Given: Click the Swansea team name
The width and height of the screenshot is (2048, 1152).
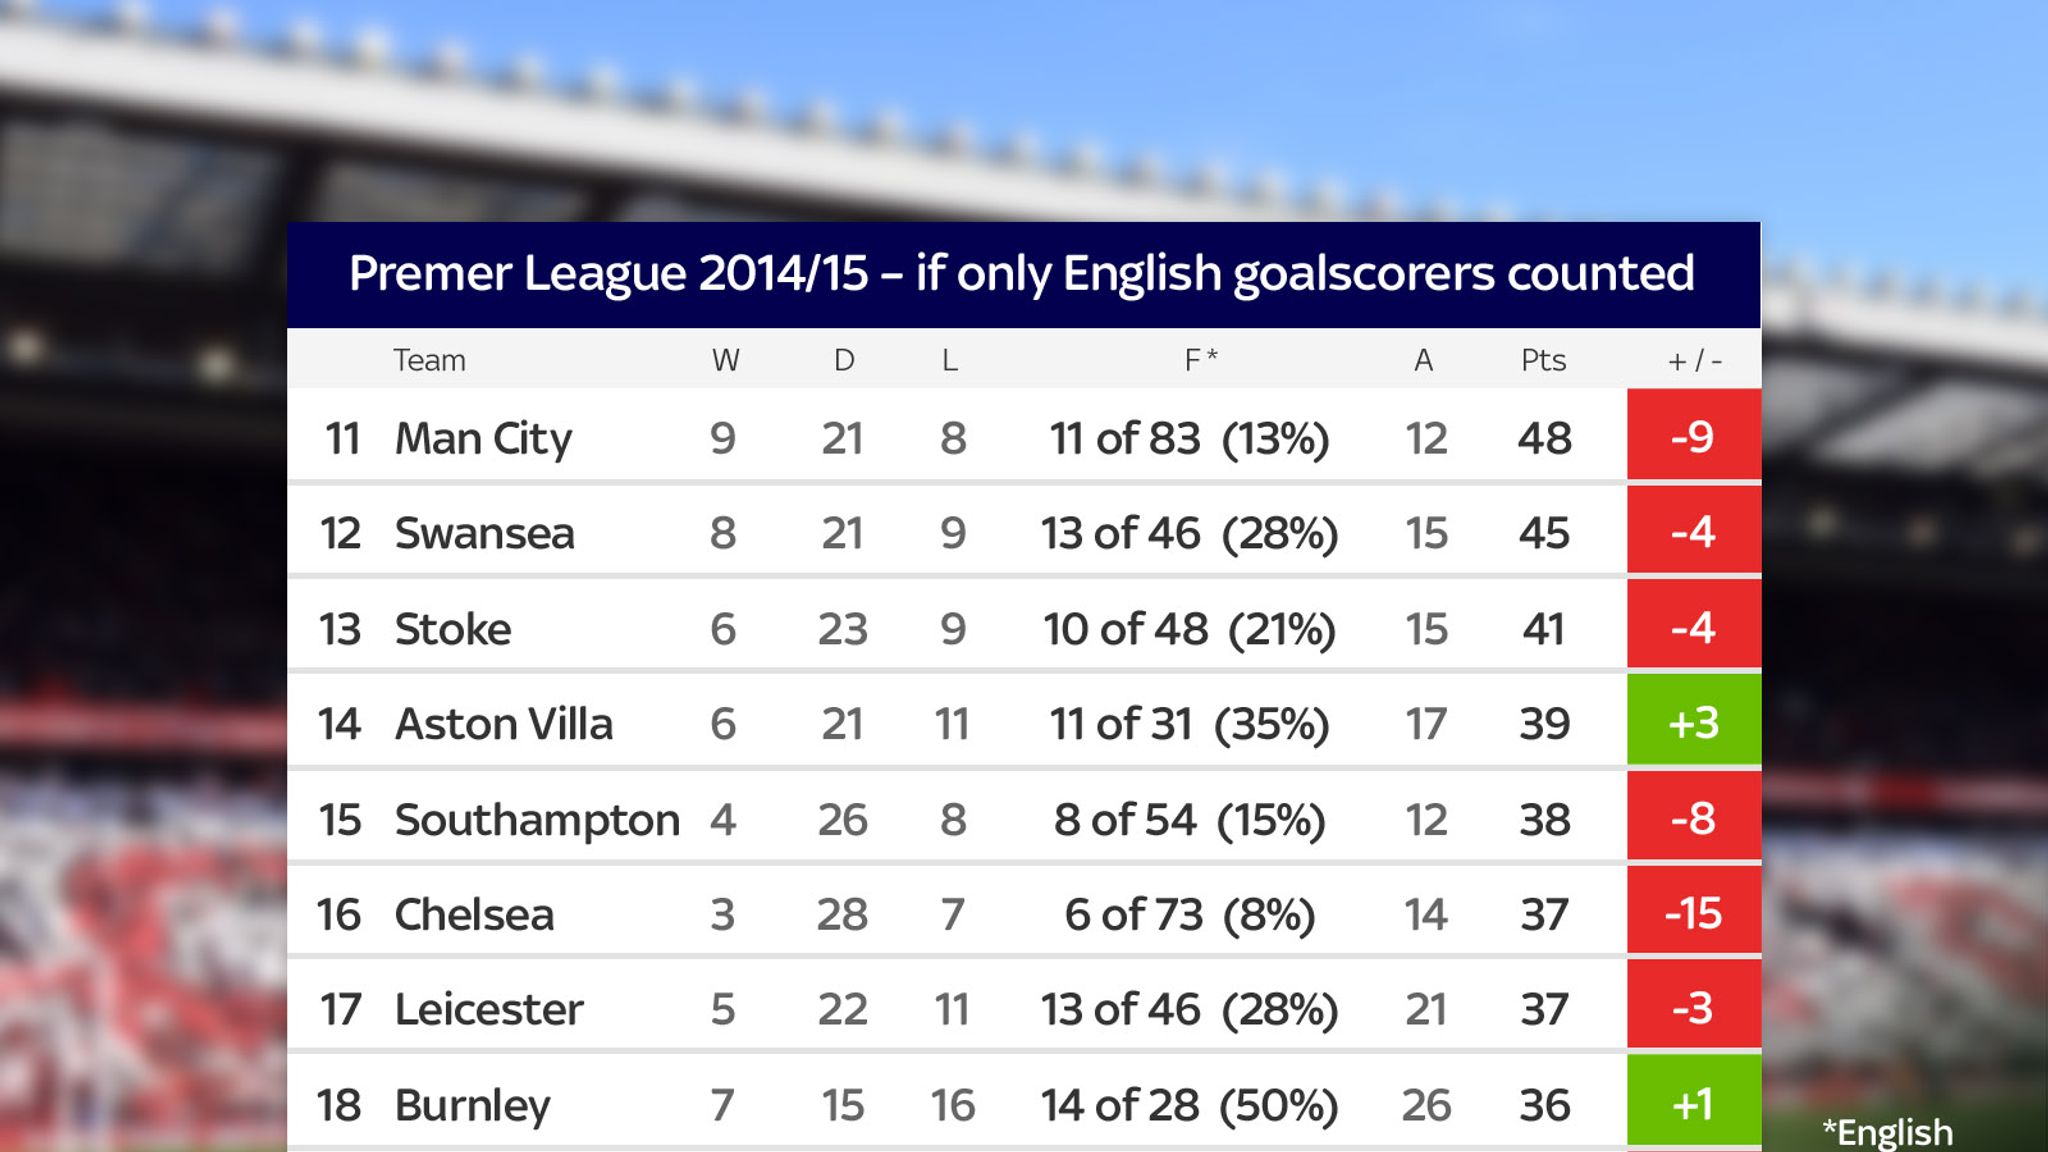Looking at the screenshot, I should (x=484, y=533).
